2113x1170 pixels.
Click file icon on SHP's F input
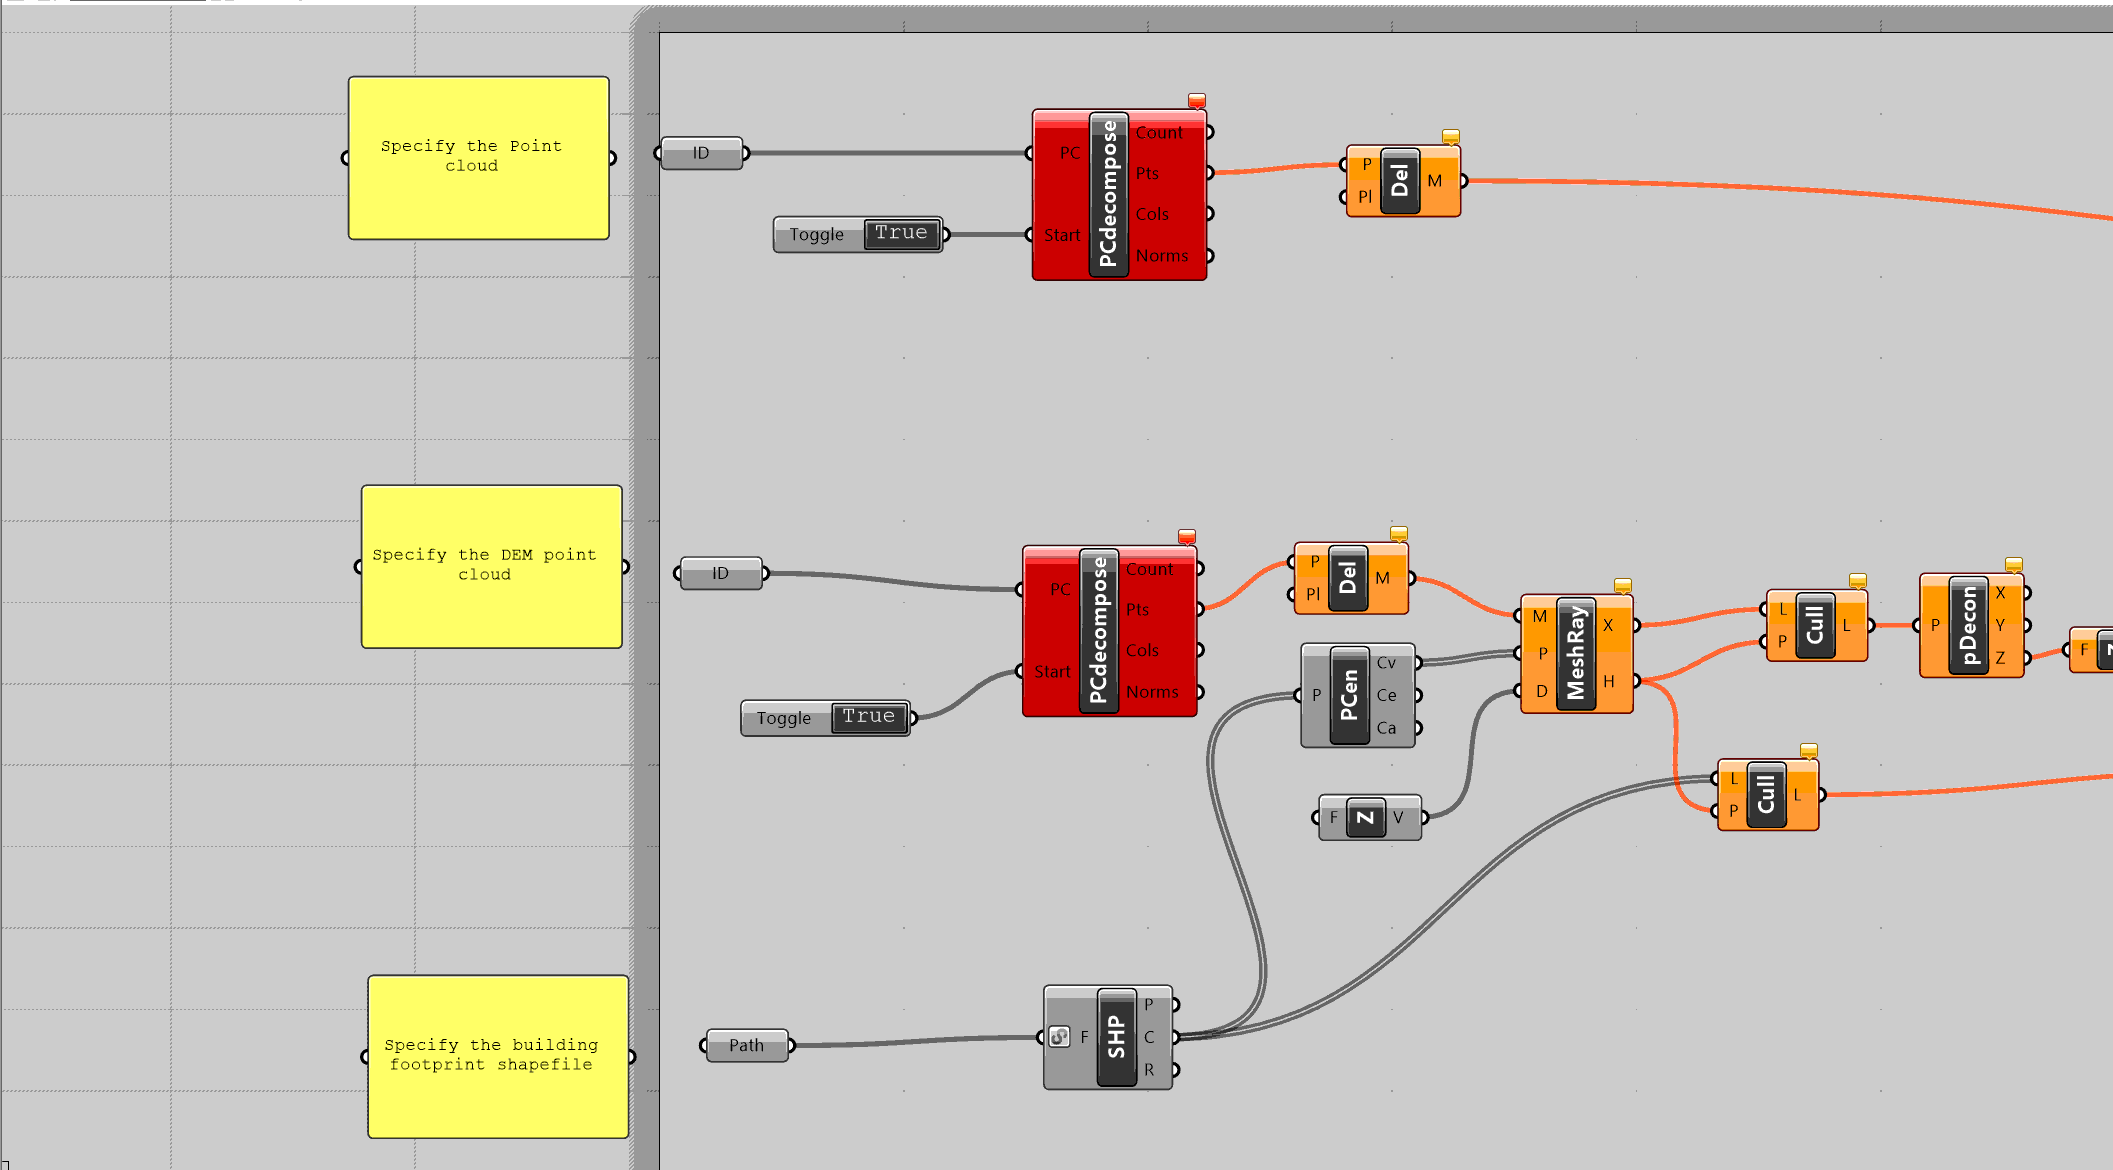(1059, 1037)
